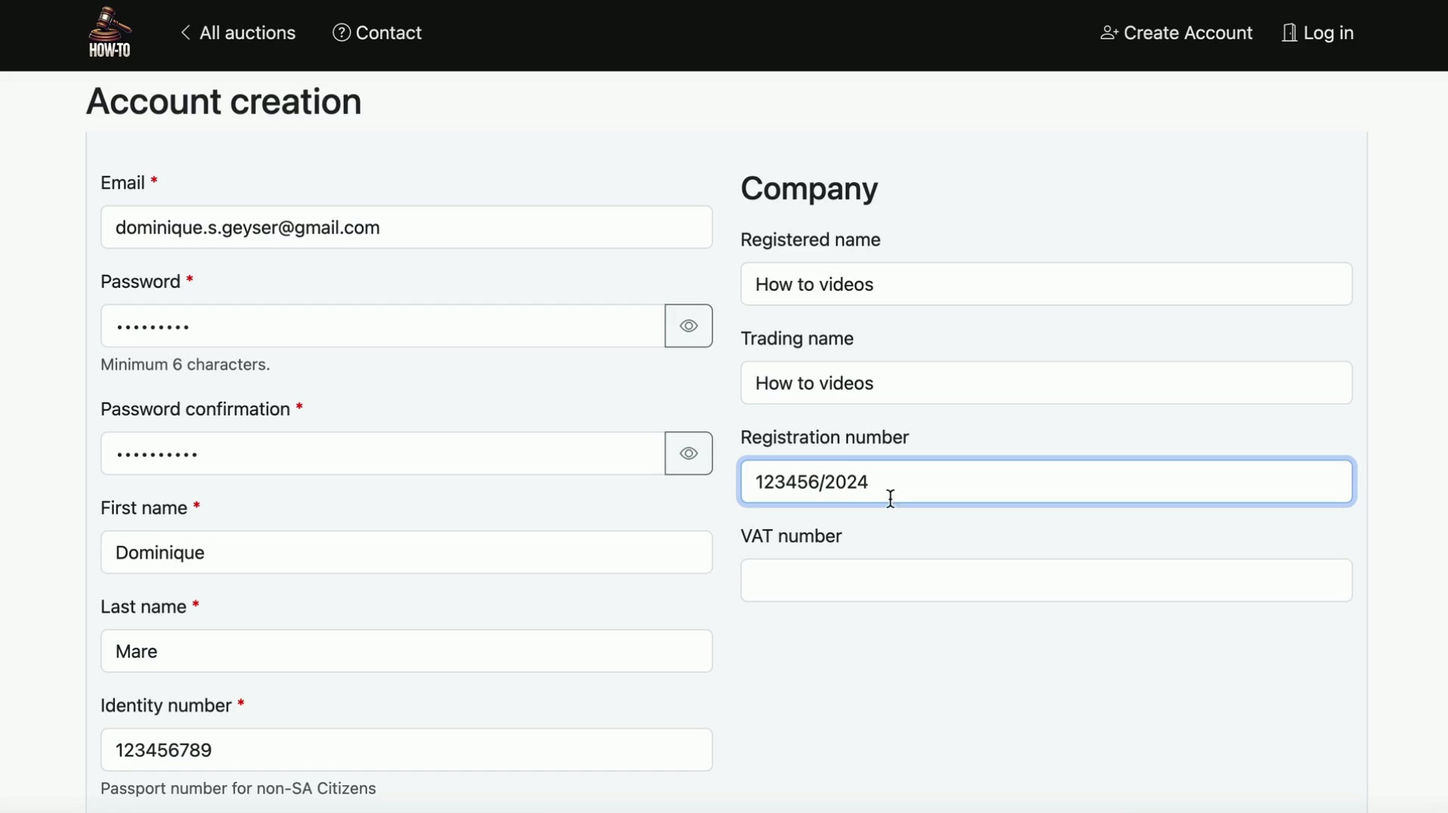Screen dimensions: 1448x813
Task: Click the eye icon on Password confirmation field
Action: tap(688, 453)
